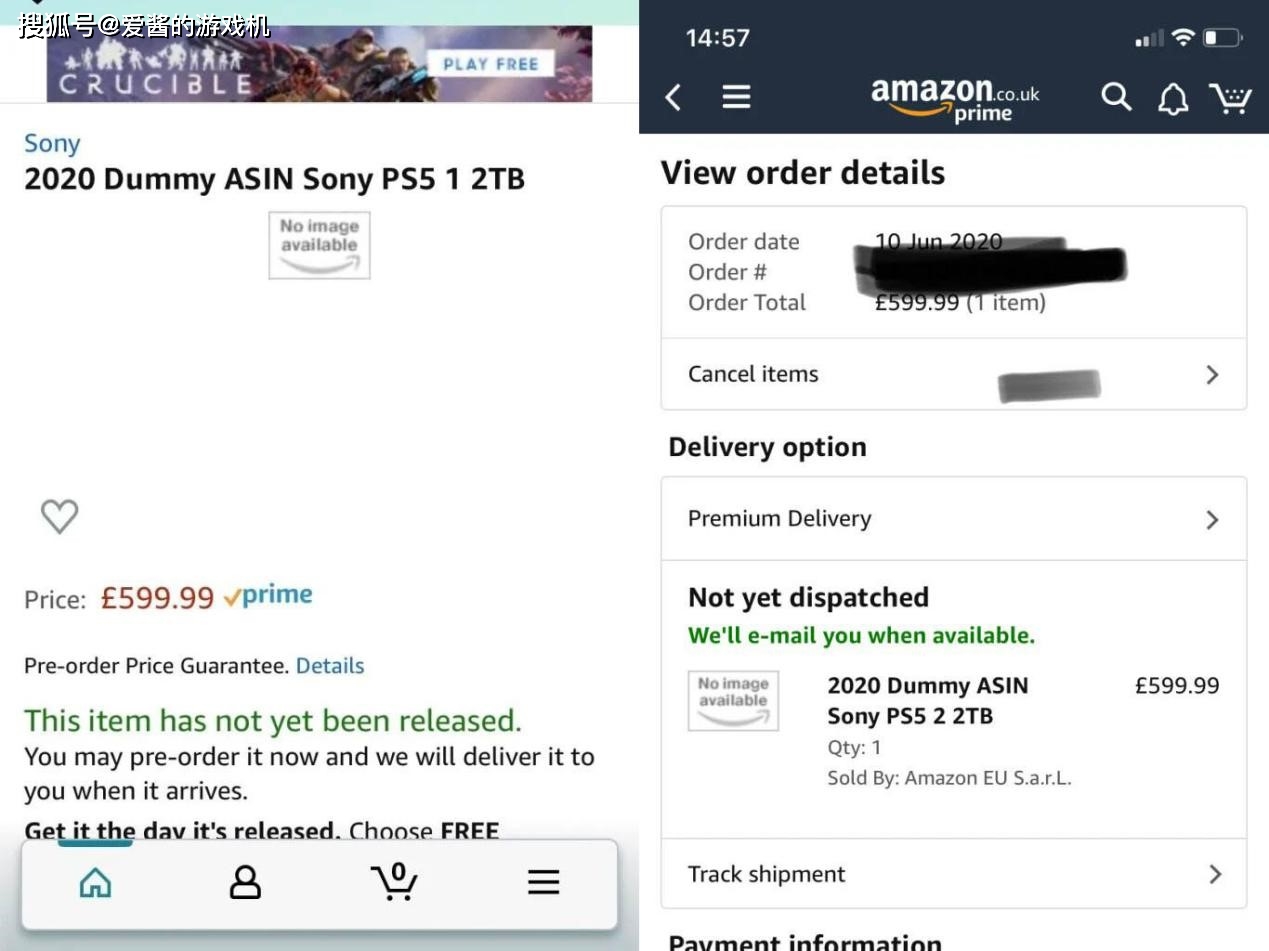Expand the Premium Delivery option

pyautogui.click(x=953, y=519)
